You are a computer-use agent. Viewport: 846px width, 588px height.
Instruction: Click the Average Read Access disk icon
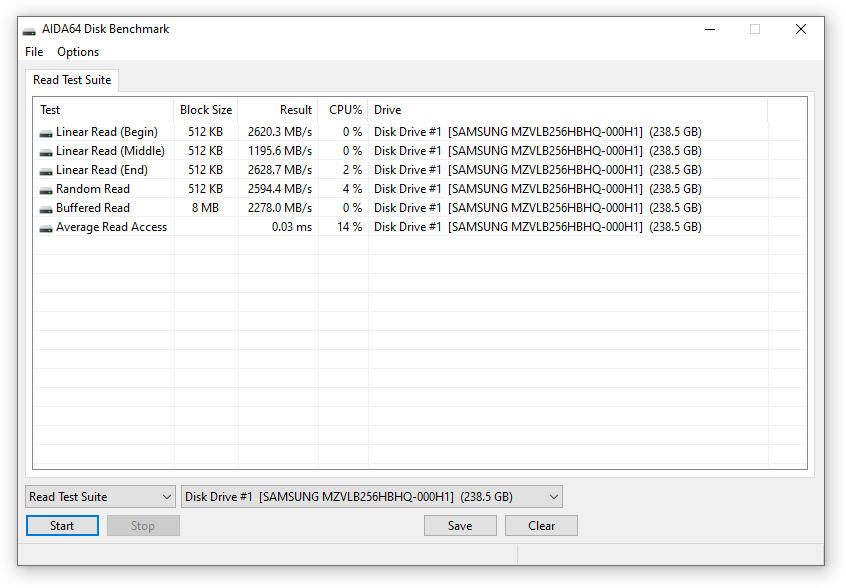tap(46, 228)
